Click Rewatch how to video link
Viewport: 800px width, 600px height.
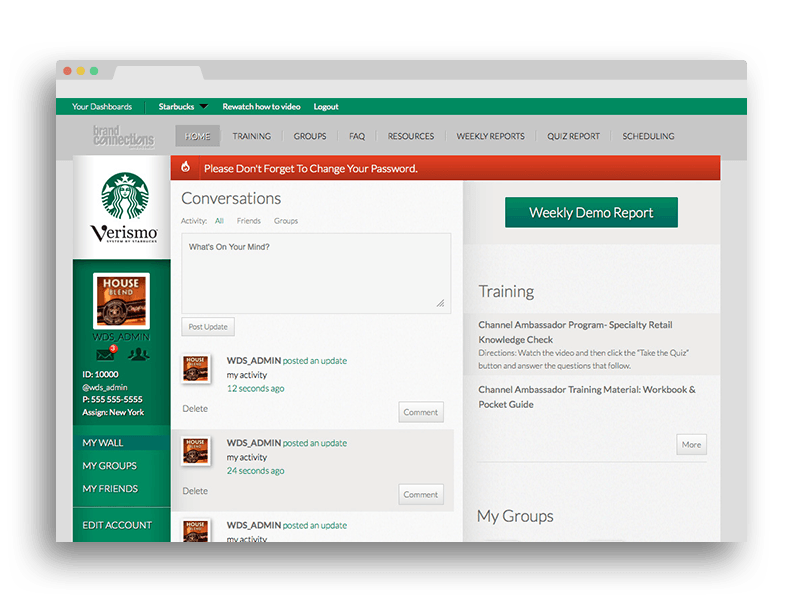(261, 107)
